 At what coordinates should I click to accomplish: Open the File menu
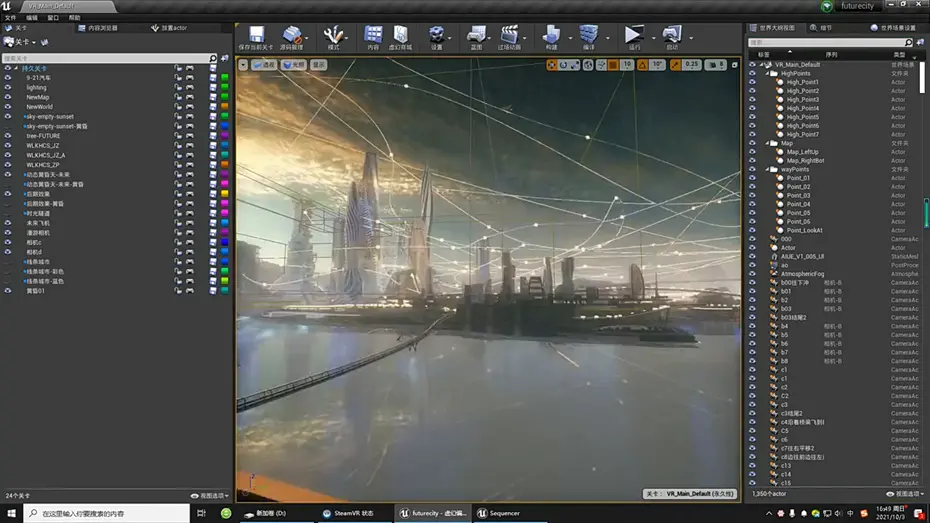point(11,18)
